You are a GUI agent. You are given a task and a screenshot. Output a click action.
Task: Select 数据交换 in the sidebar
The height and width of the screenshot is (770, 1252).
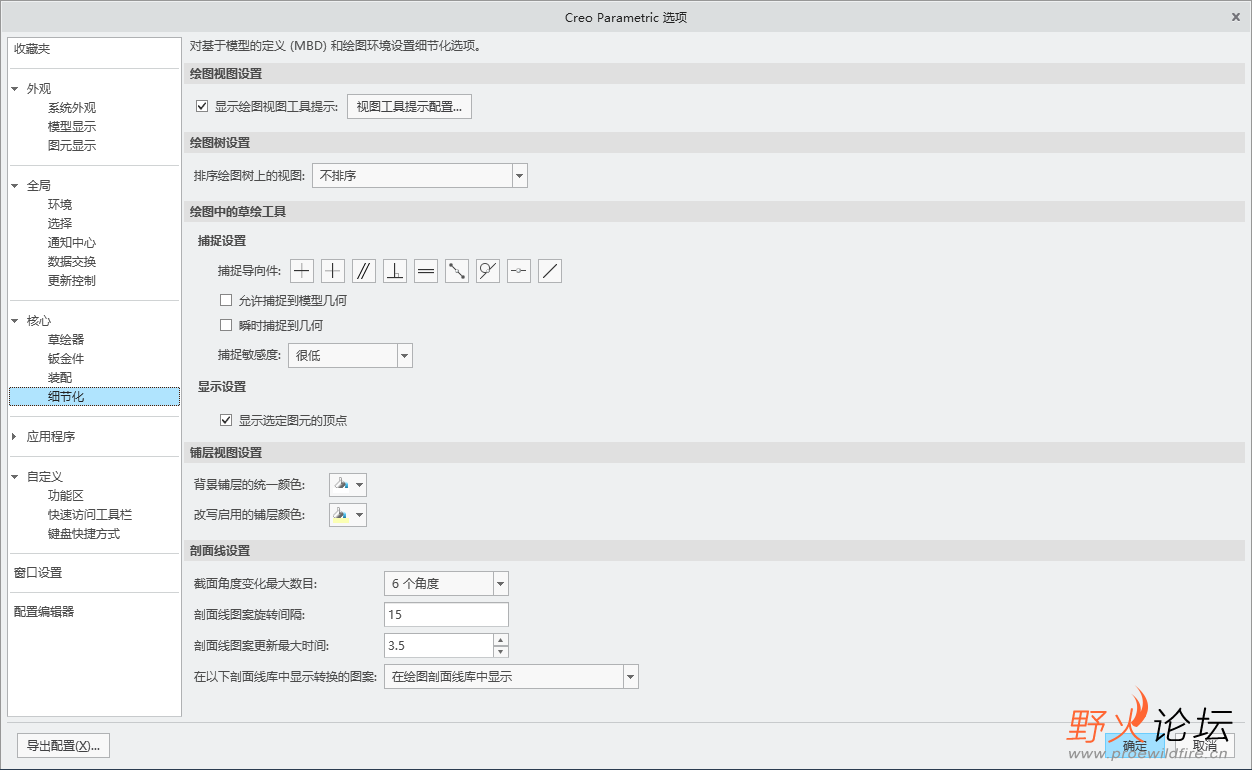pyautogui.click(x=72, y=262)
